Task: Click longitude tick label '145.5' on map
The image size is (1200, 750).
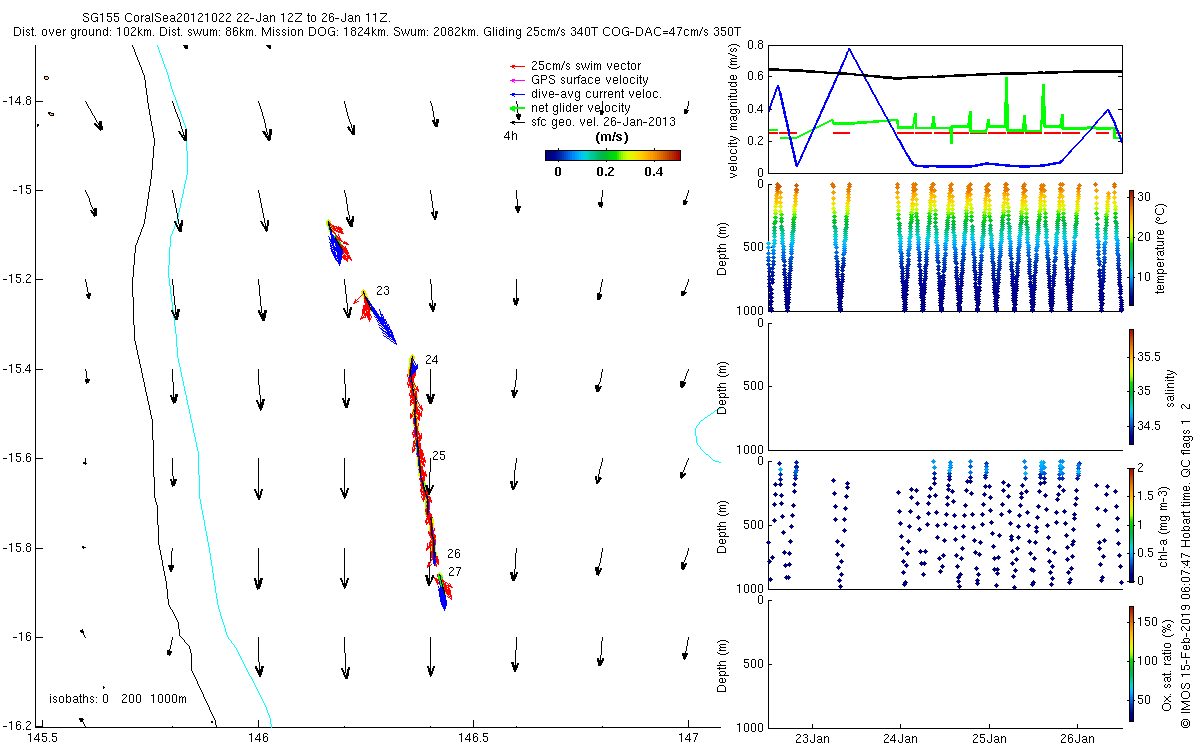Action: [44, 738]
